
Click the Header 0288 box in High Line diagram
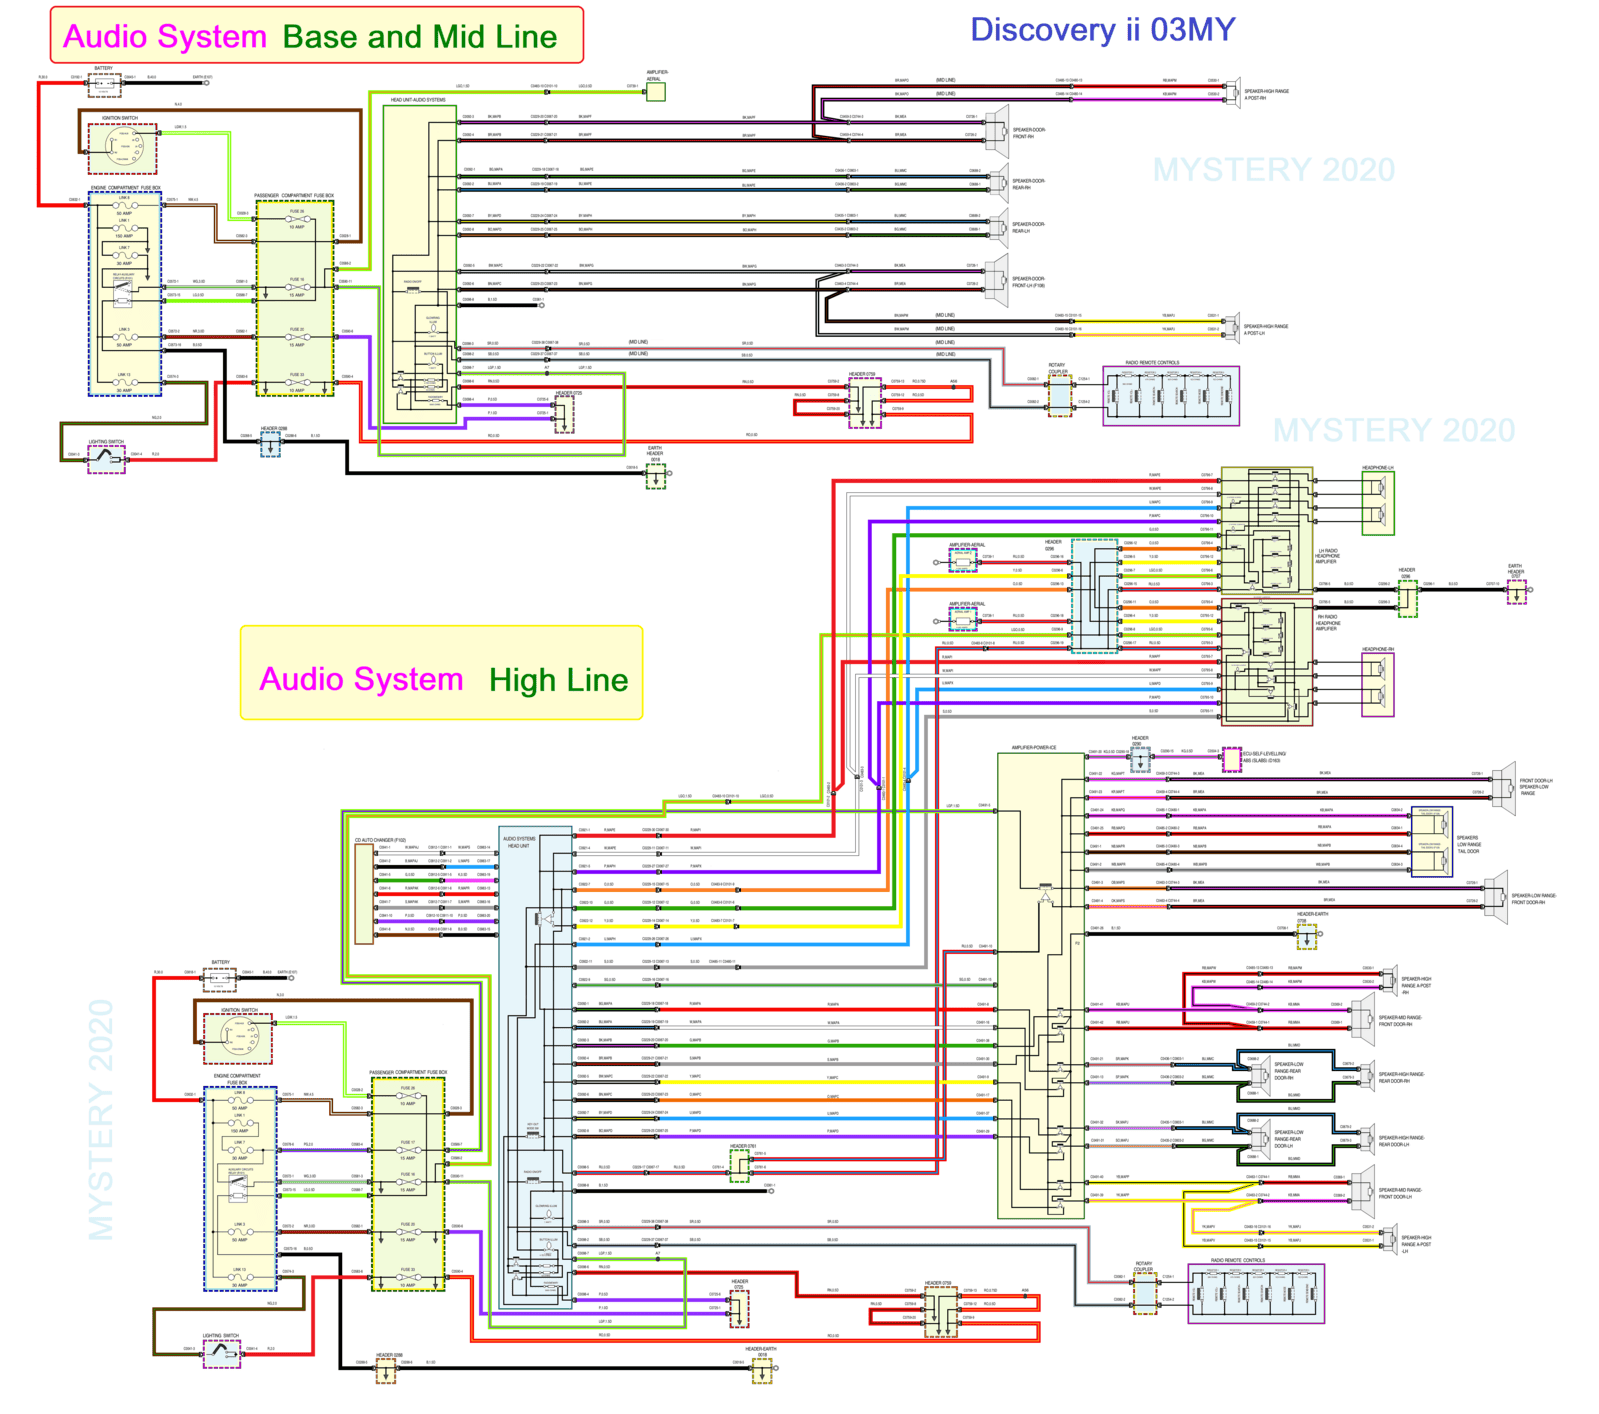[x=386, y=1371]
